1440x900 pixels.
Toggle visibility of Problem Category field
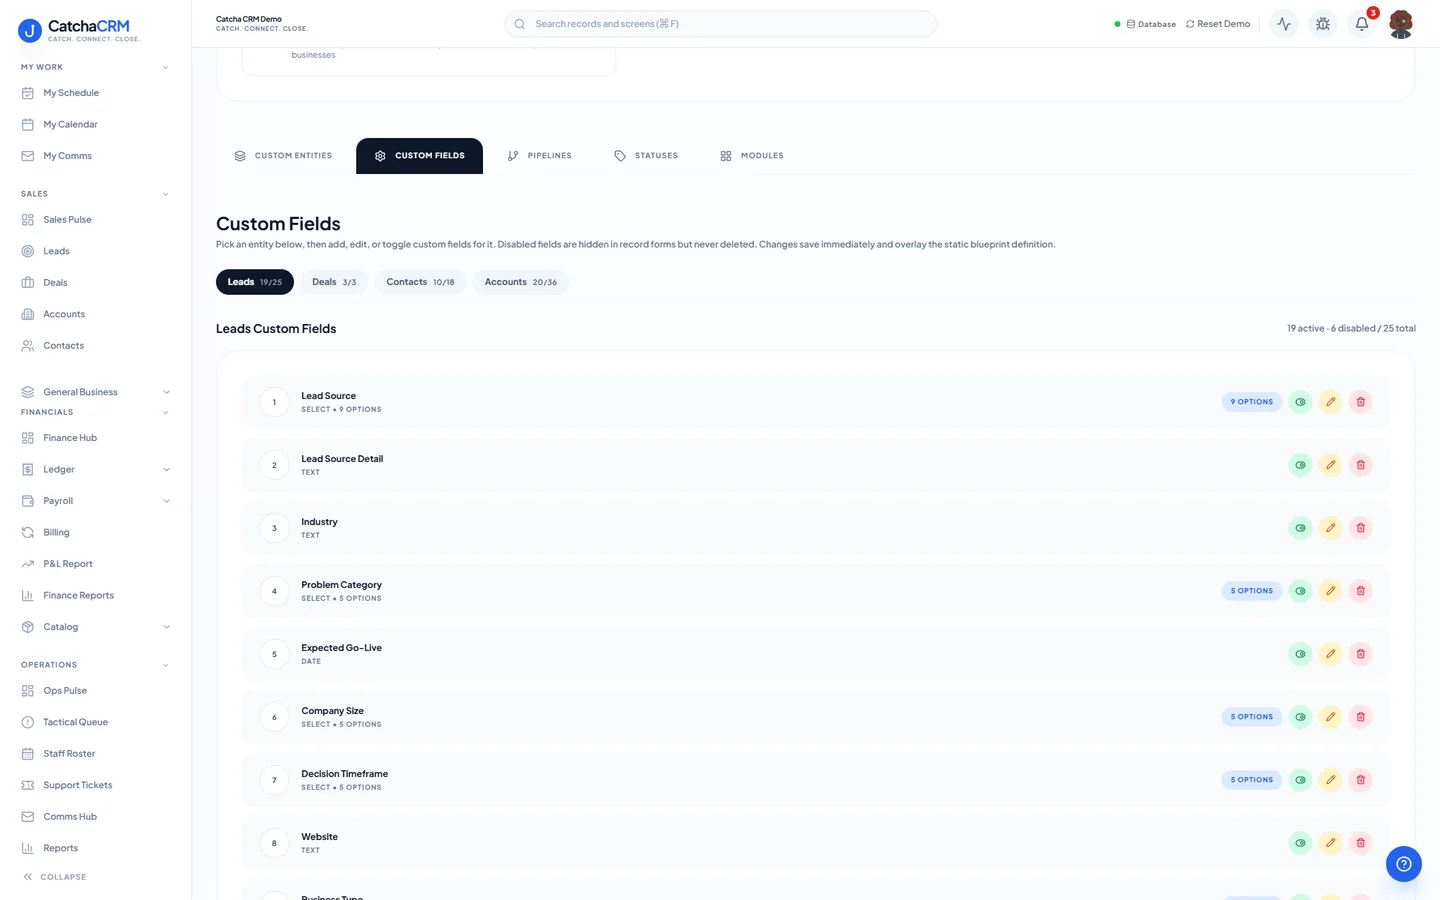[x=1300, y=591]
